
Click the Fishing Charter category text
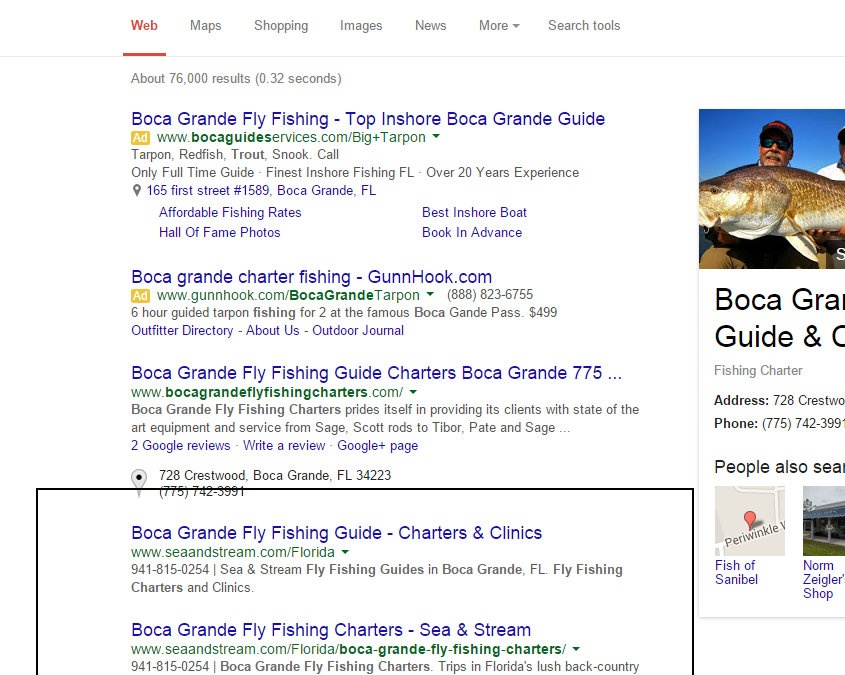point(758,371)
